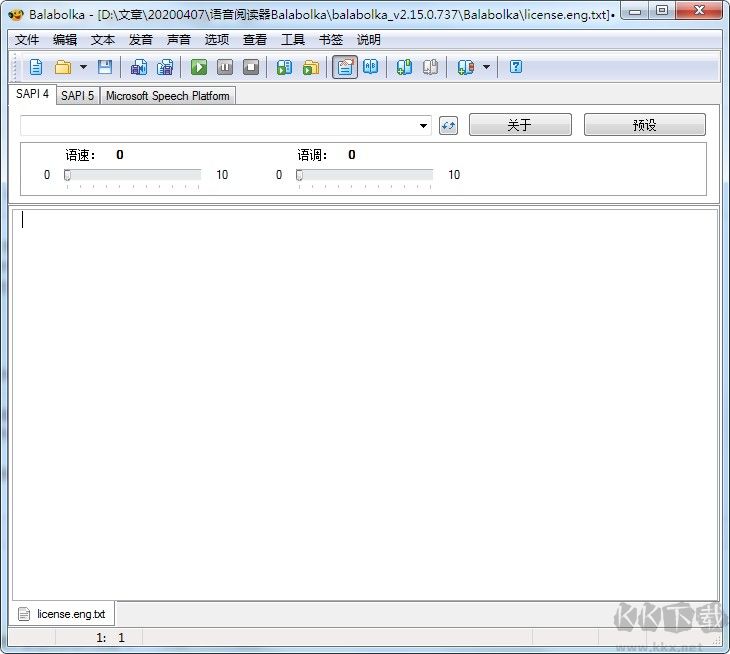The width and height of the screenshot is (730, 654).
Task: Save the document with the floppy disk icon
Action: coord(105,67)
